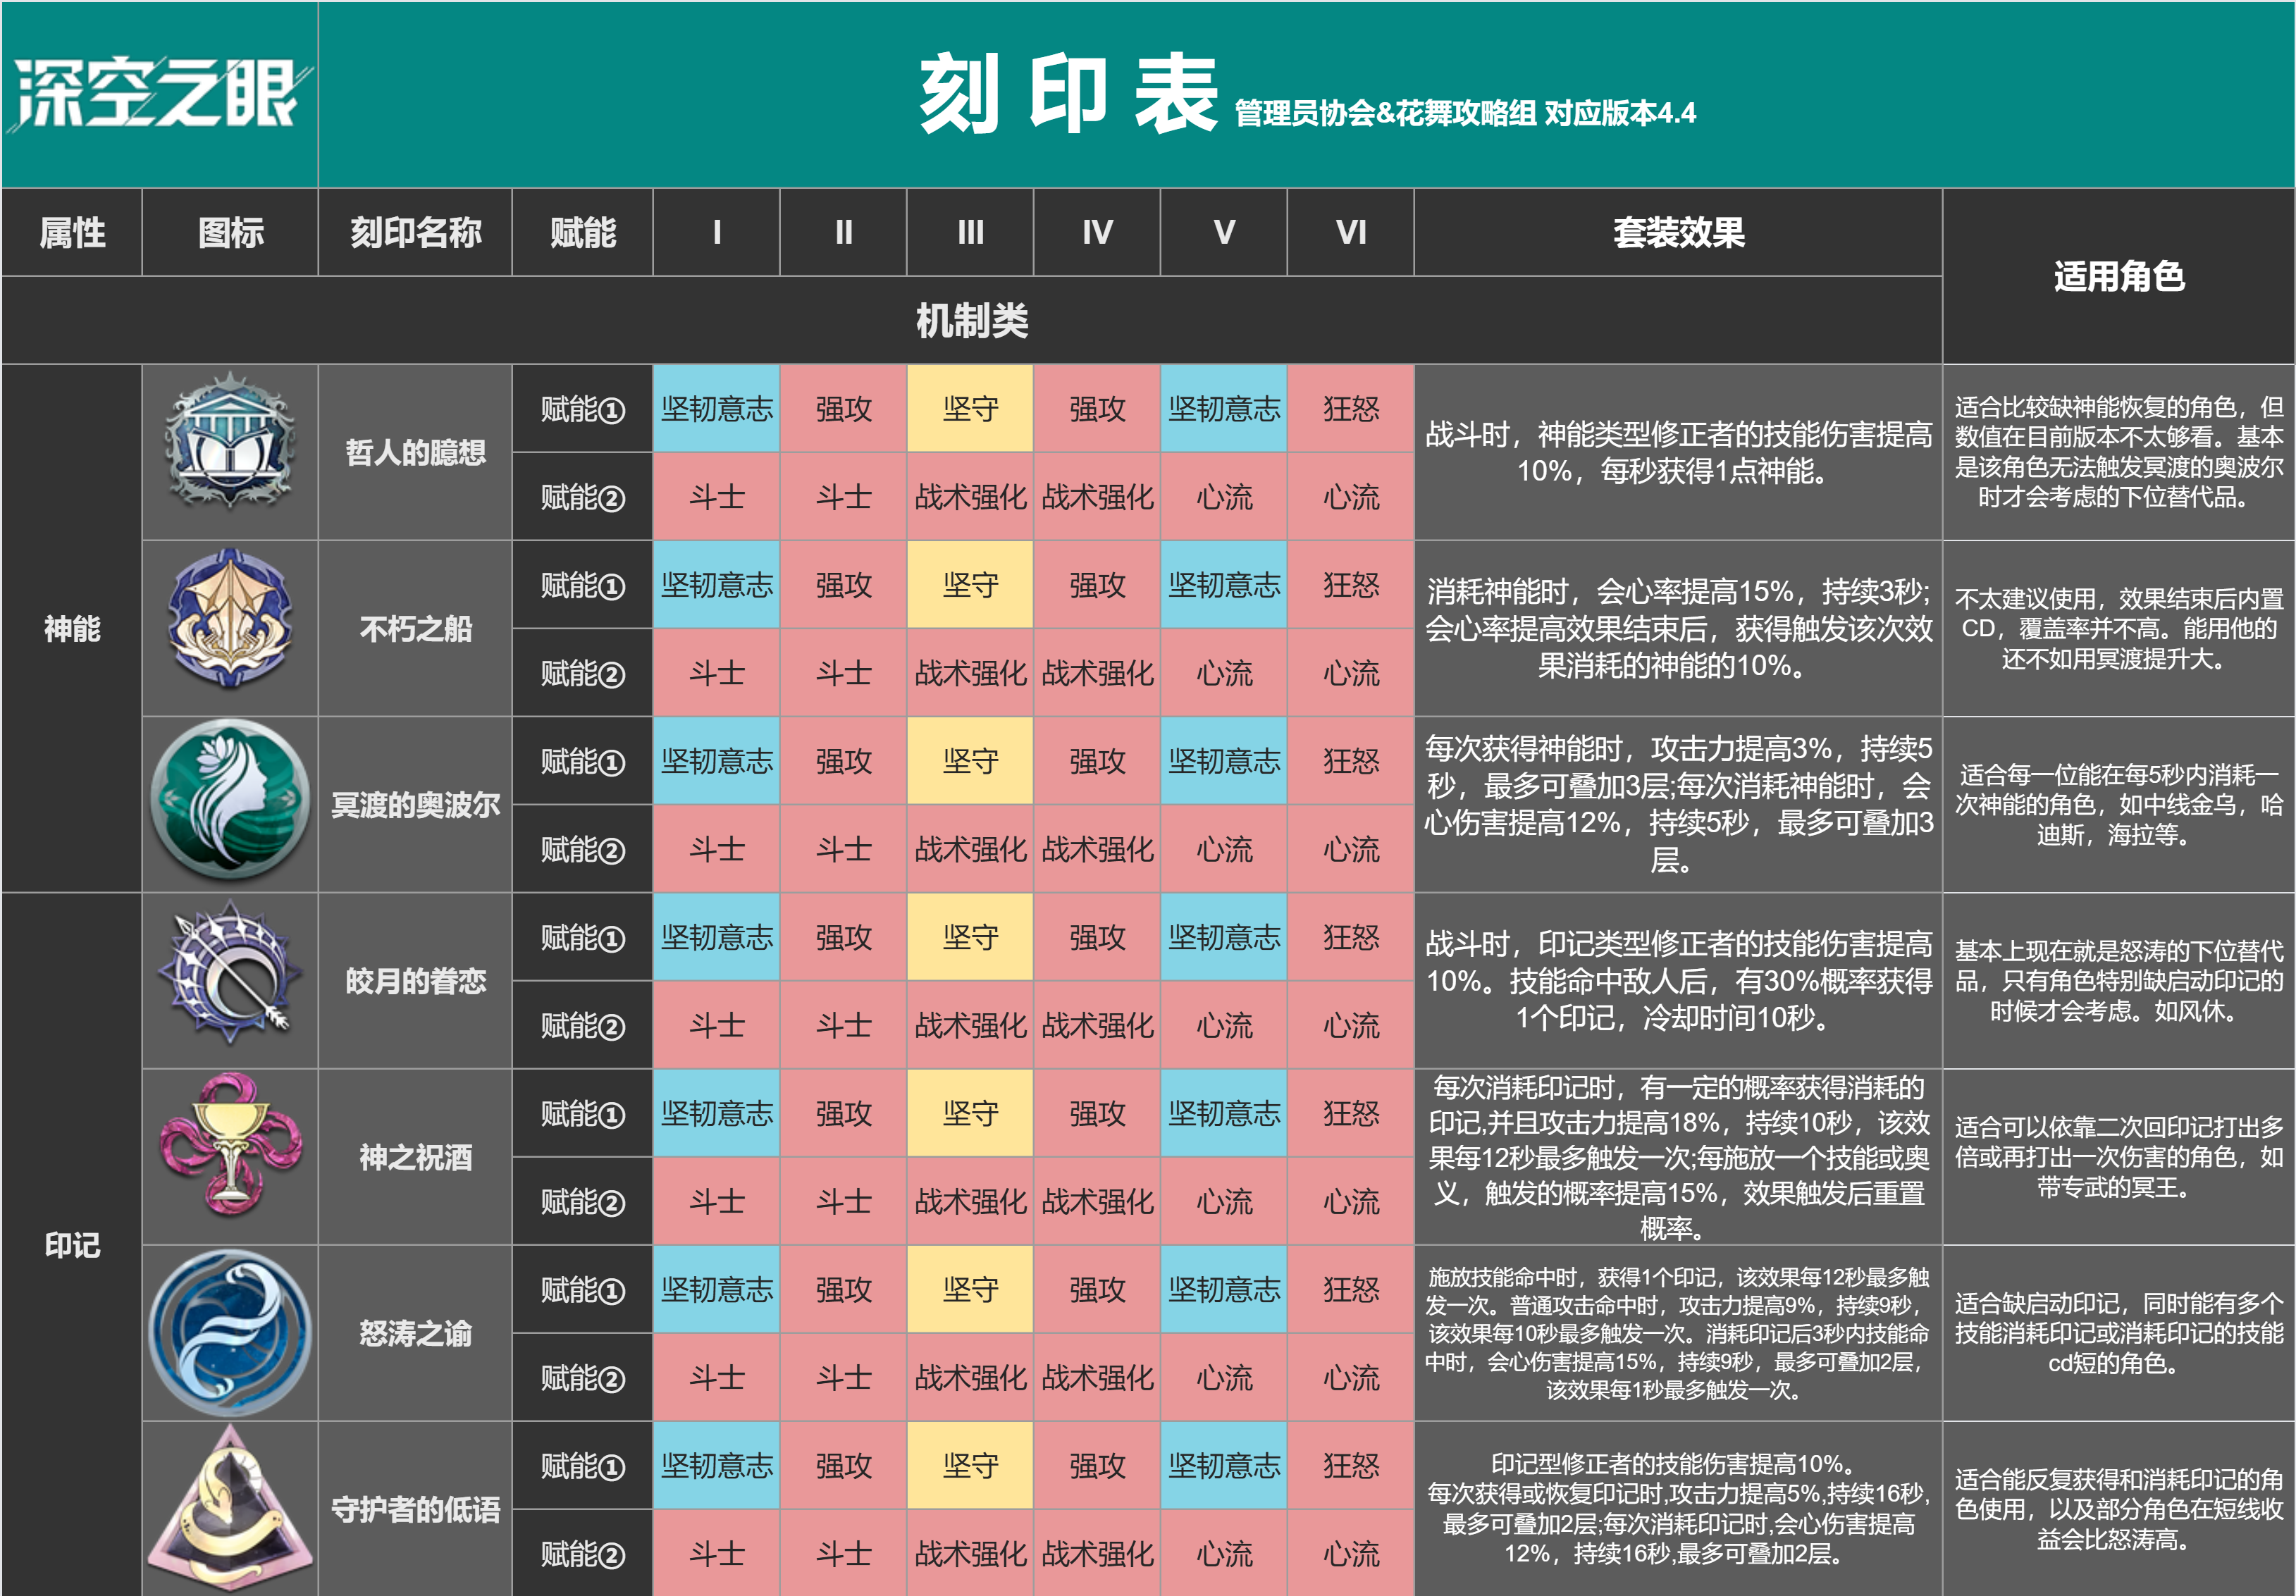Viewport: 2296px width, 1596px height.
Task: Click the 刻印名称 column header
Action: (415, 232)
